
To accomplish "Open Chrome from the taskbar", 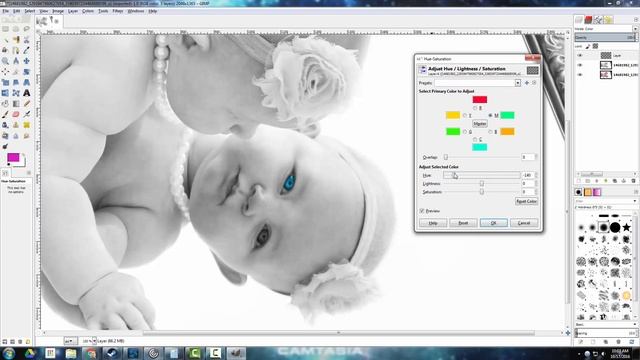I will 91,353.
